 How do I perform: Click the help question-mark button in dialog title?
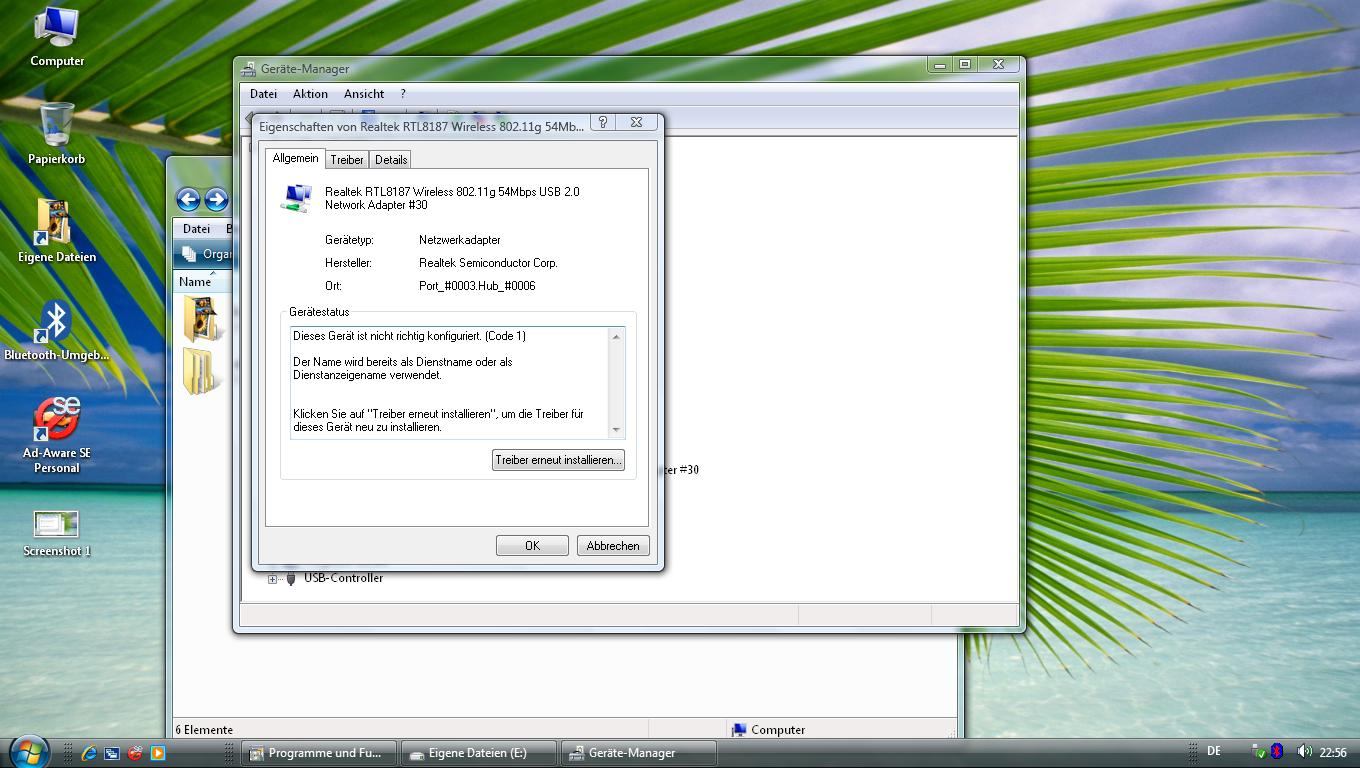click(603, 122)
